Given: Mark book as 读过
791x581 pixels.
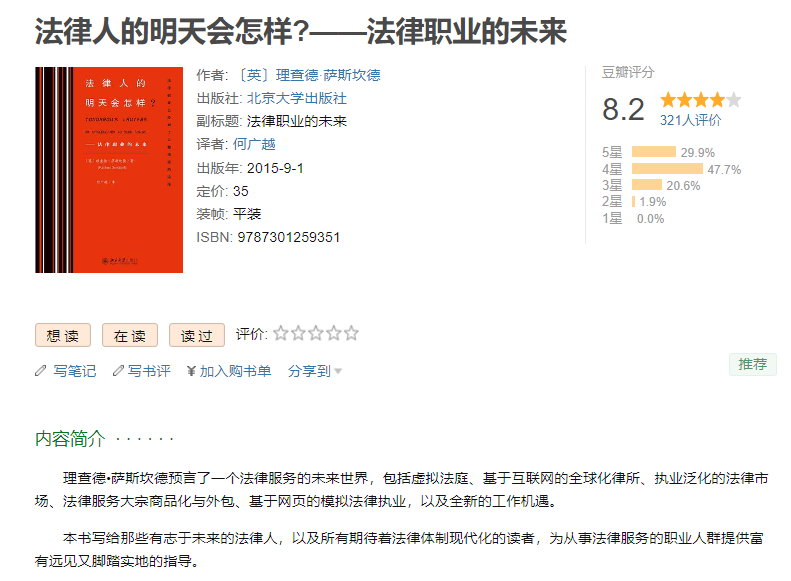Looking at the screenshot, I should click(x=197, y=335).
